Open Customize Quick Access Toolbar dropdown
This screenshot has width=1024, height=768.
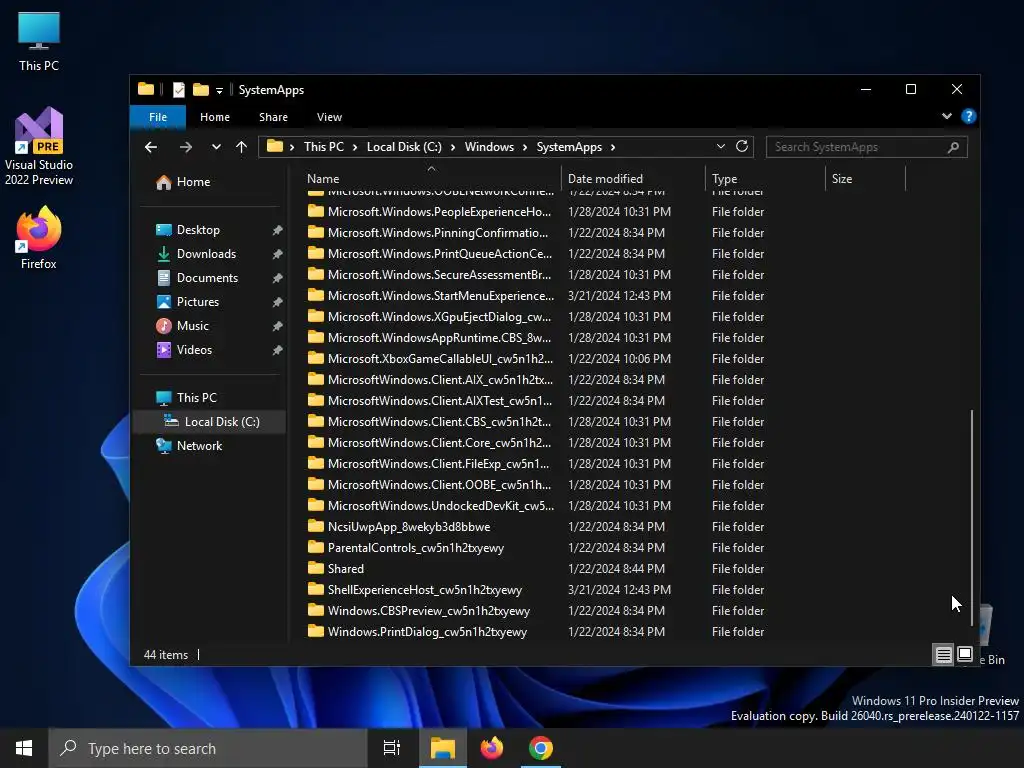tap(219, 90)
